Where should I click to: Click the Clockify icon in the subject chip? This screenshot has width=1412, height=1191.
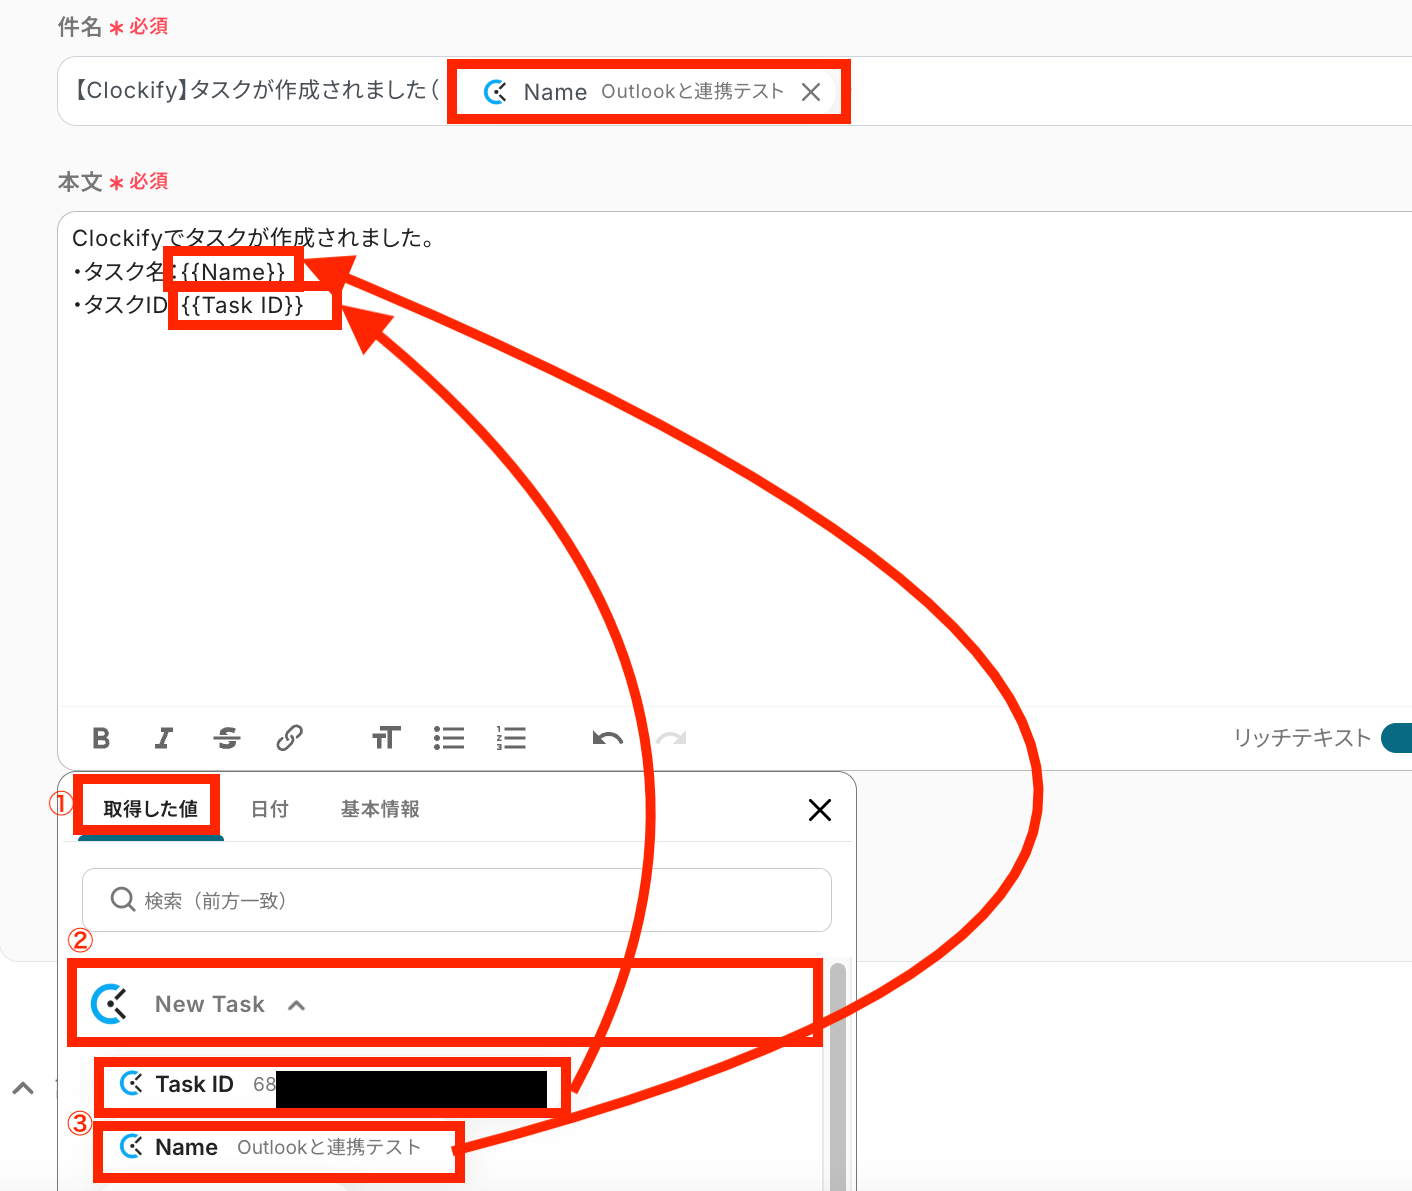coord(495,92)
